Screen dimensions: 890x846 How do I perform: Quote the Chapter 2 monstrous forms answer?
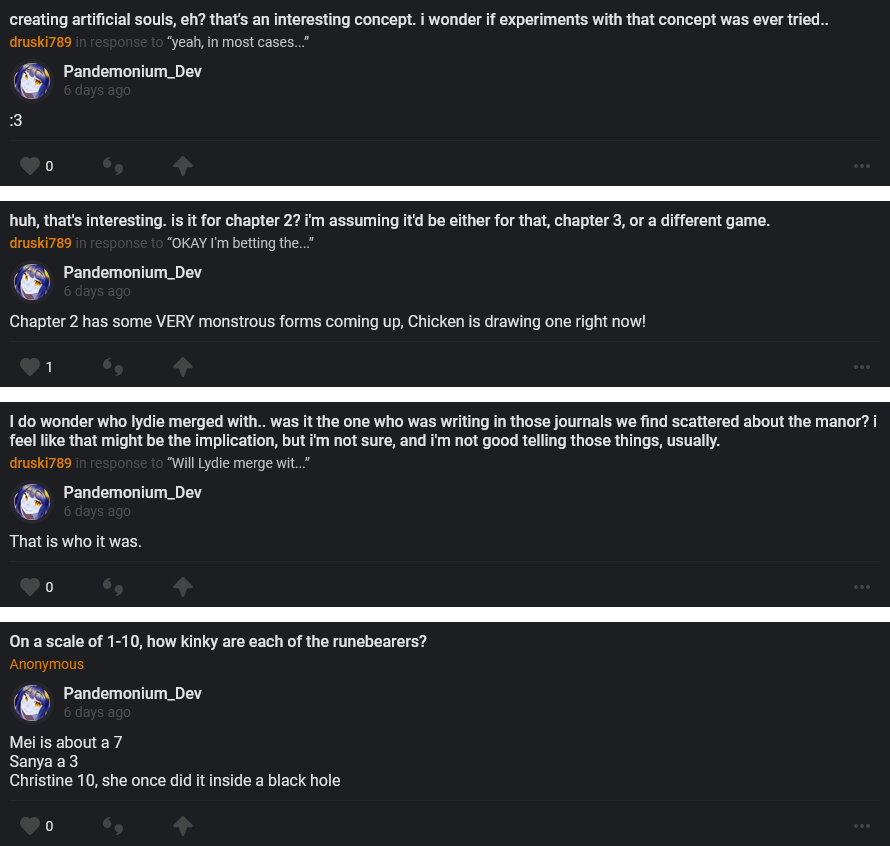tap(113, 367)
